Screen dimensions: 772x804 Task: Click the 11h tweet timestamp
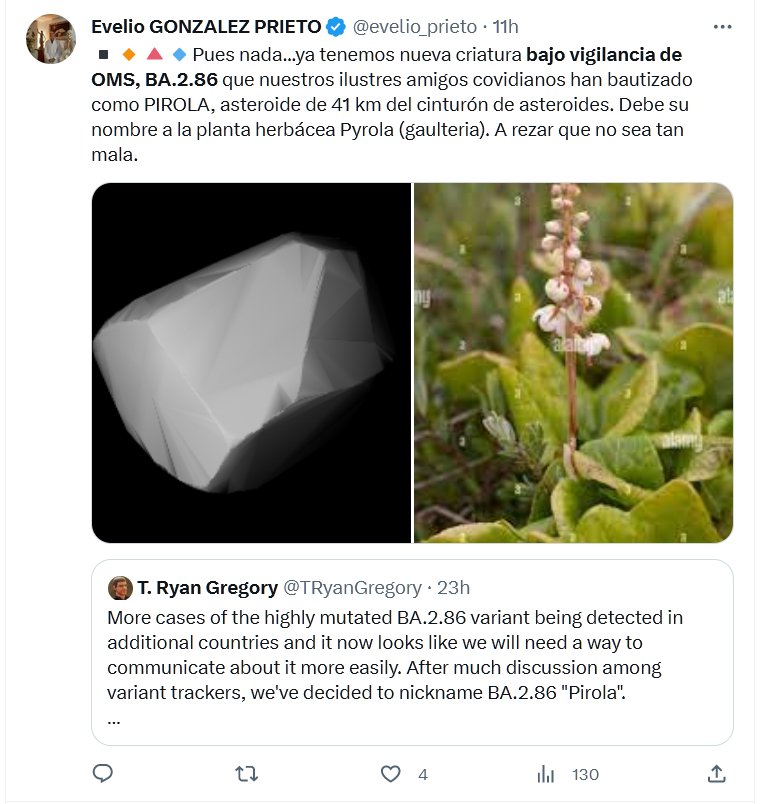505,26
